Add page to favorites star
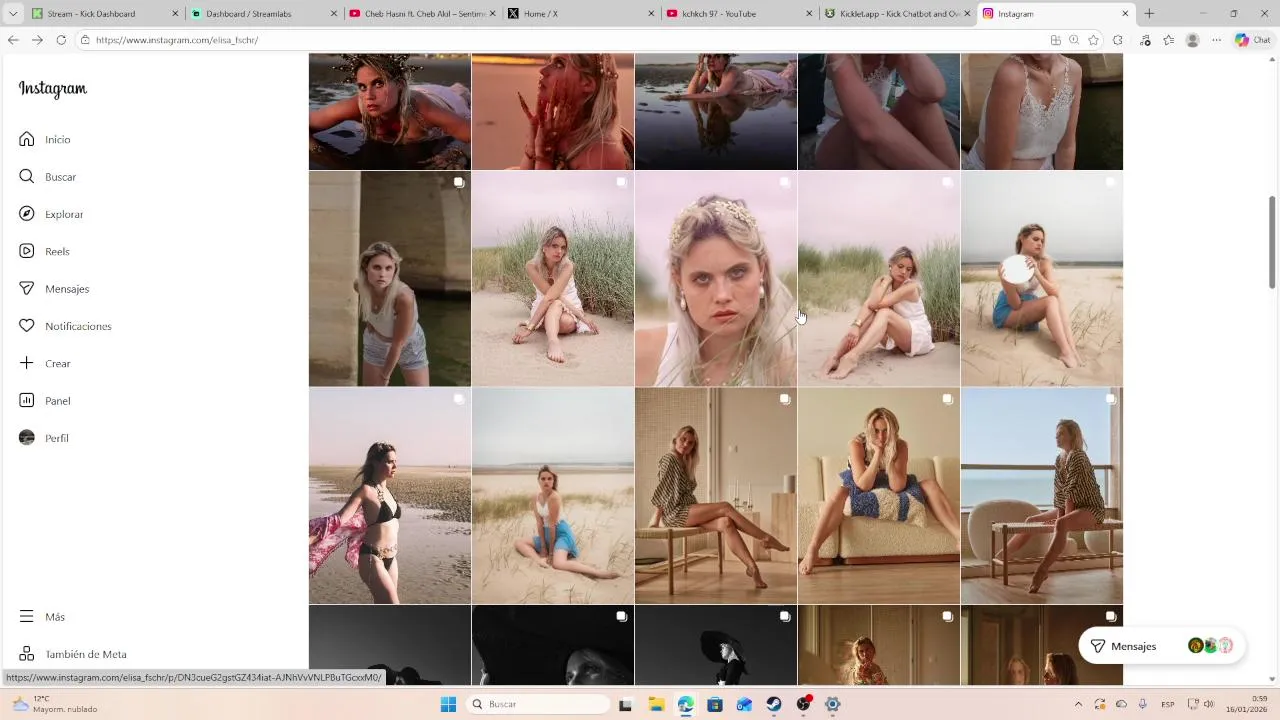 [1093, 40]
